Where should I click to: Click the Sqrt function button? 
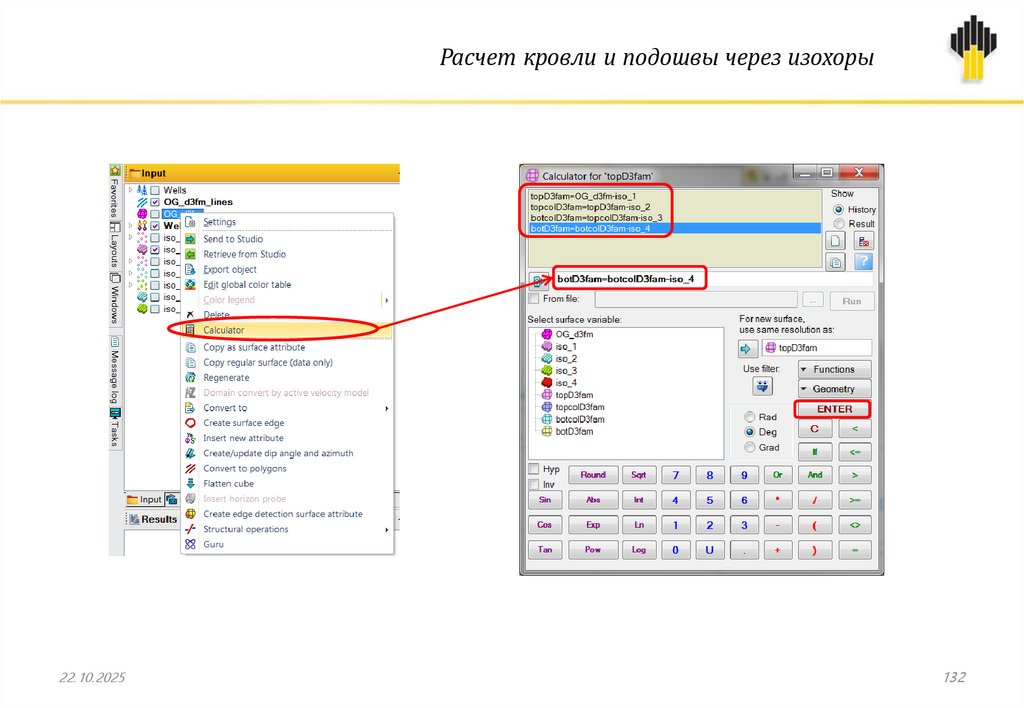point(638,475)
